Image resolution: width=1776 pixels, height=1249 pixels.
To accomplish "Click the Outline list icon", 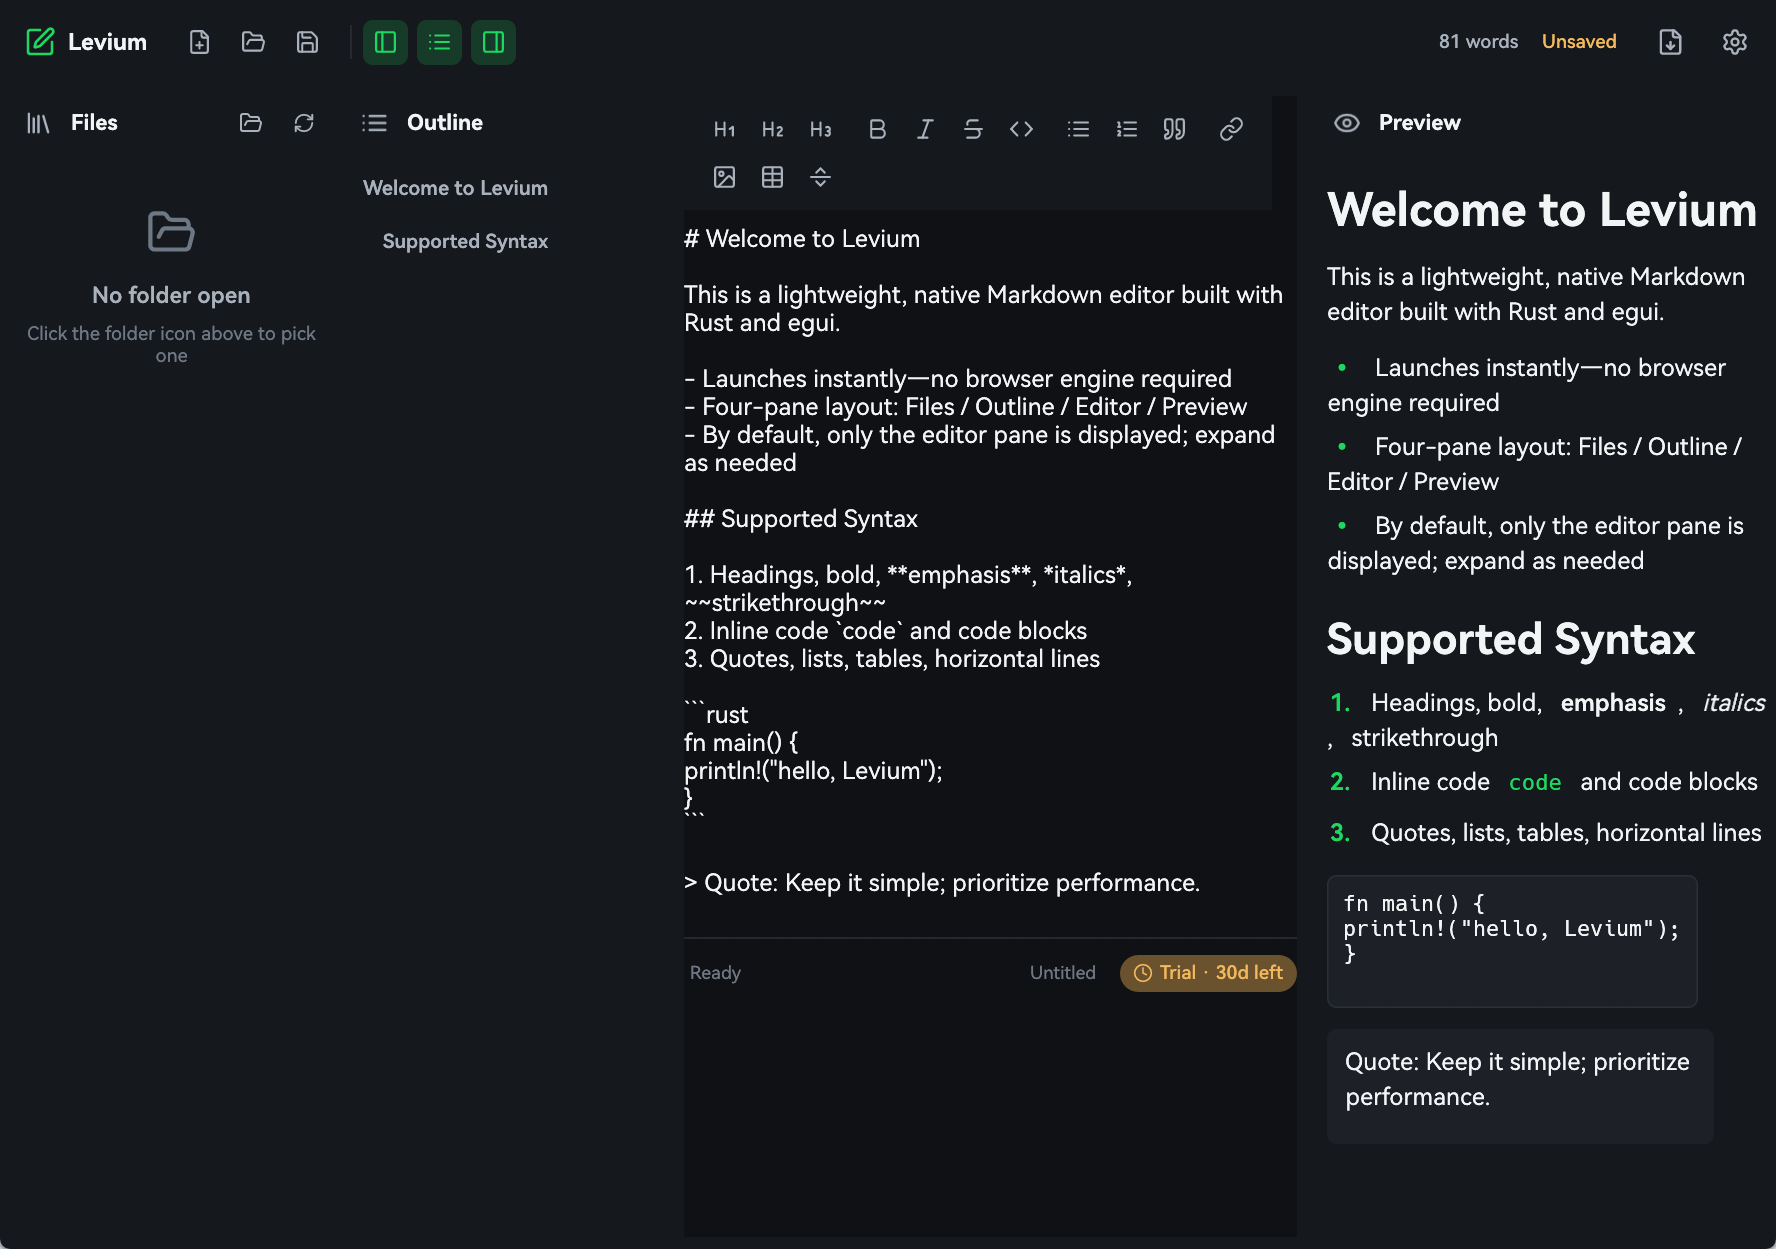I will pos(374,123).
